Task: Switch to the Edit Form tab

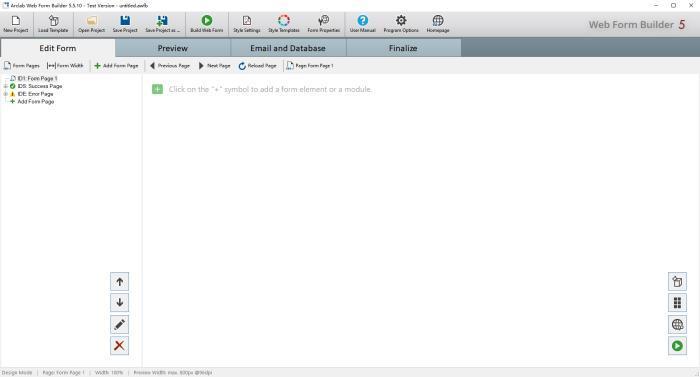Action: point(58,48)
